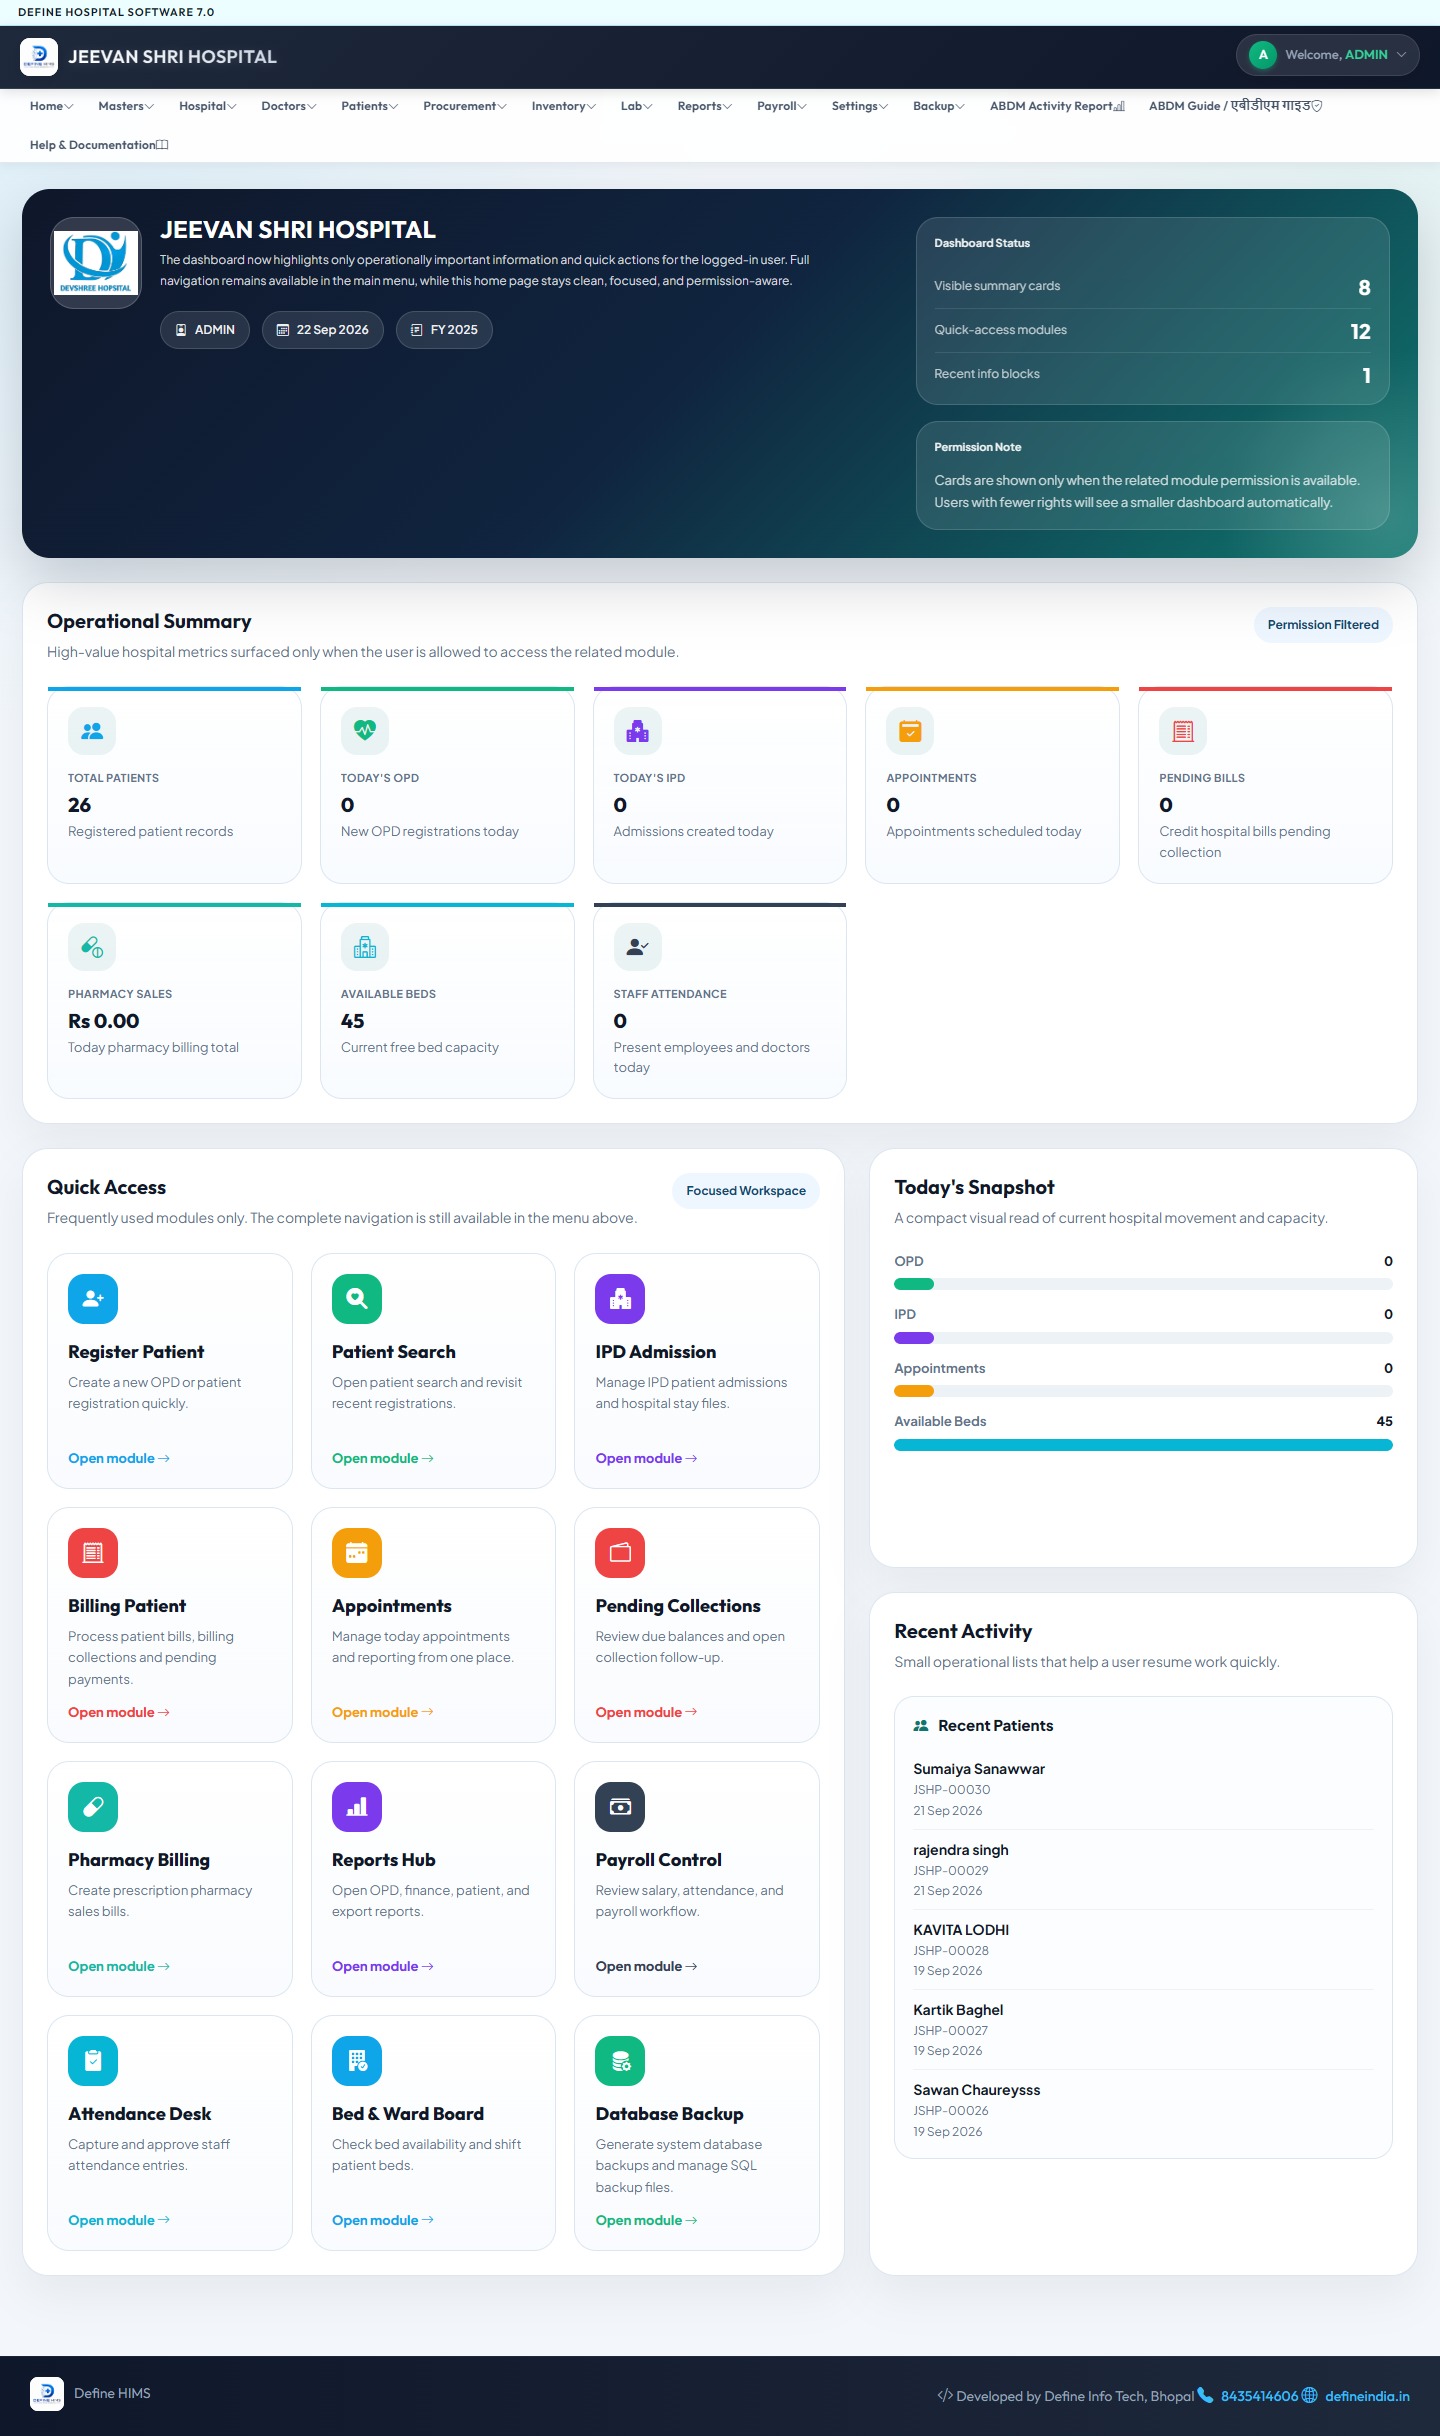The height and width of the screenshot is (2436, 1440).
Task: Click the Patient Search magnifier icon
Action: (x=357, y=1299)
